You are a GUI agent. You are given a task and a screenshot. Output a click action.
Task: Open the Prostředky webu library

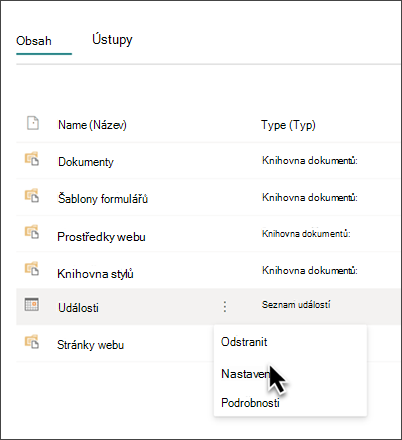[101, 237]
